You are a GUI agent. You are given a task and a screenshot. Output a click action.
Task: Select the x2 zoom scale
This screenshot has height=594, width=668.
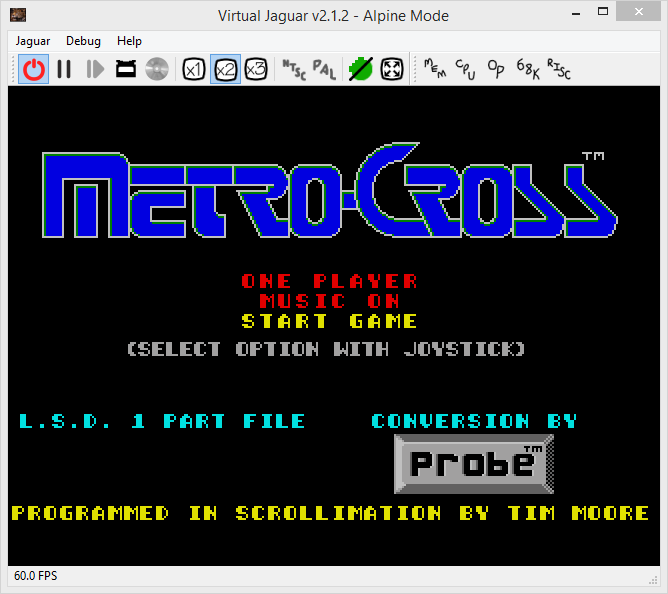225,69
